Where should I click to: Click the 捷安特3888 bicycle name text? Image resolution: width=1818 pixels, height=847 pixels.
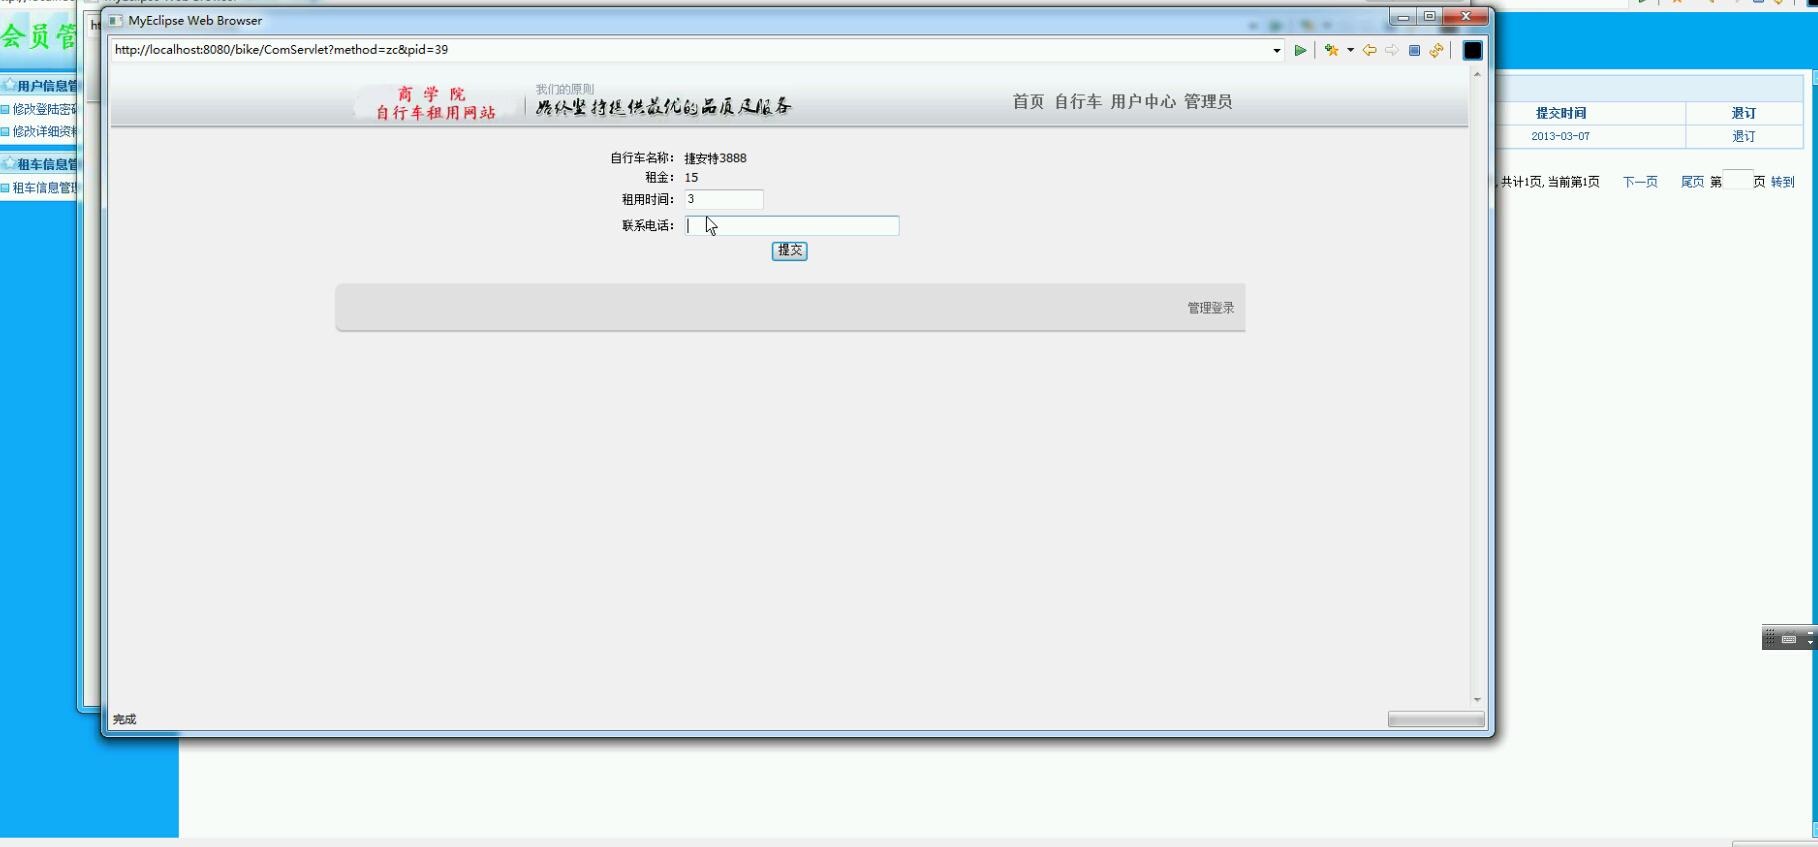tap(715, 158)
